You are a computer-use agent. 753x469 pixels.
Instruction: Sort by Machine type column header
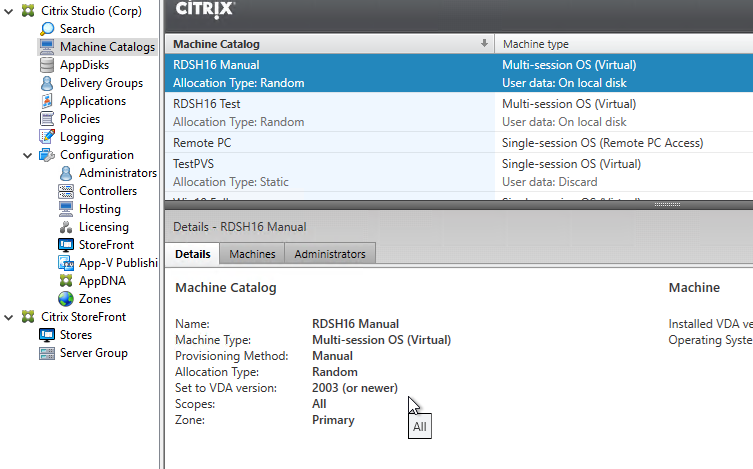(x=624, y=44)
